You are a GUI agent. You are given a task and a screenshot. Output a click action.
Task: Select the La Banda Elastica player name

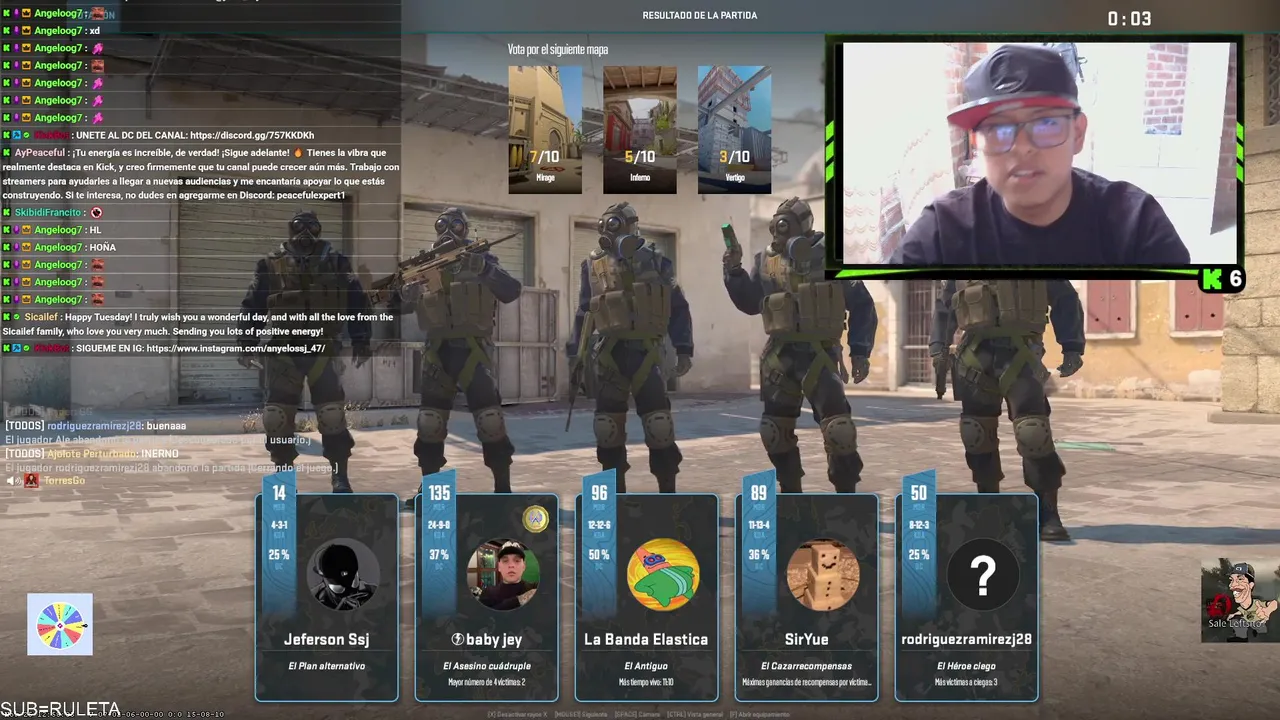(646, 639)
